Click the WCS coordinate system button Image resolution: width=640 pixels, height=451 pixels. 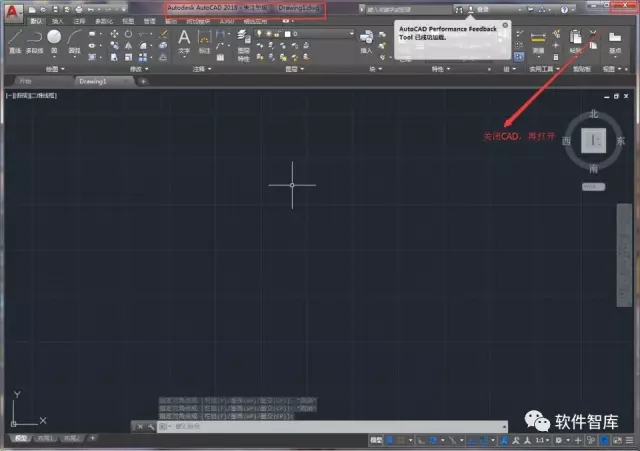[x=593, y=187]
